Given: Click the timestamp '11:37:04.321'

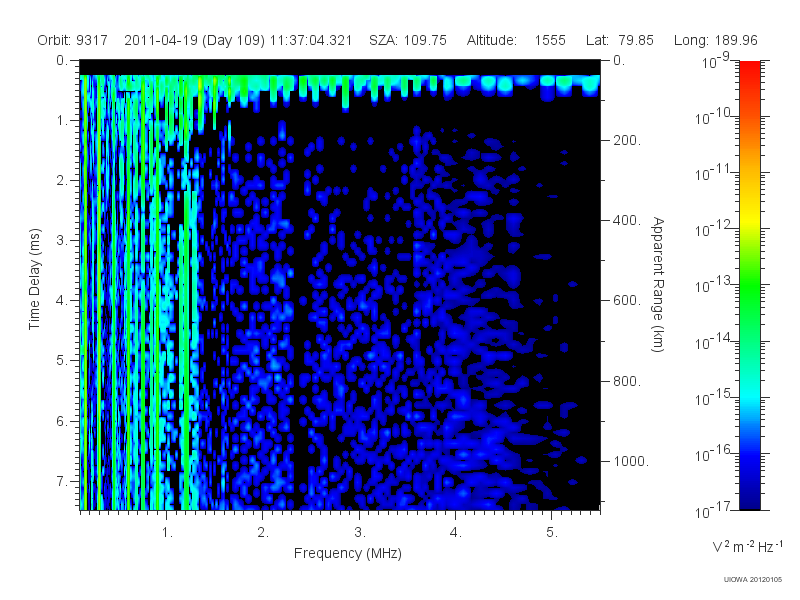Looking at the screenshot, I should click(x=311, y=40).
